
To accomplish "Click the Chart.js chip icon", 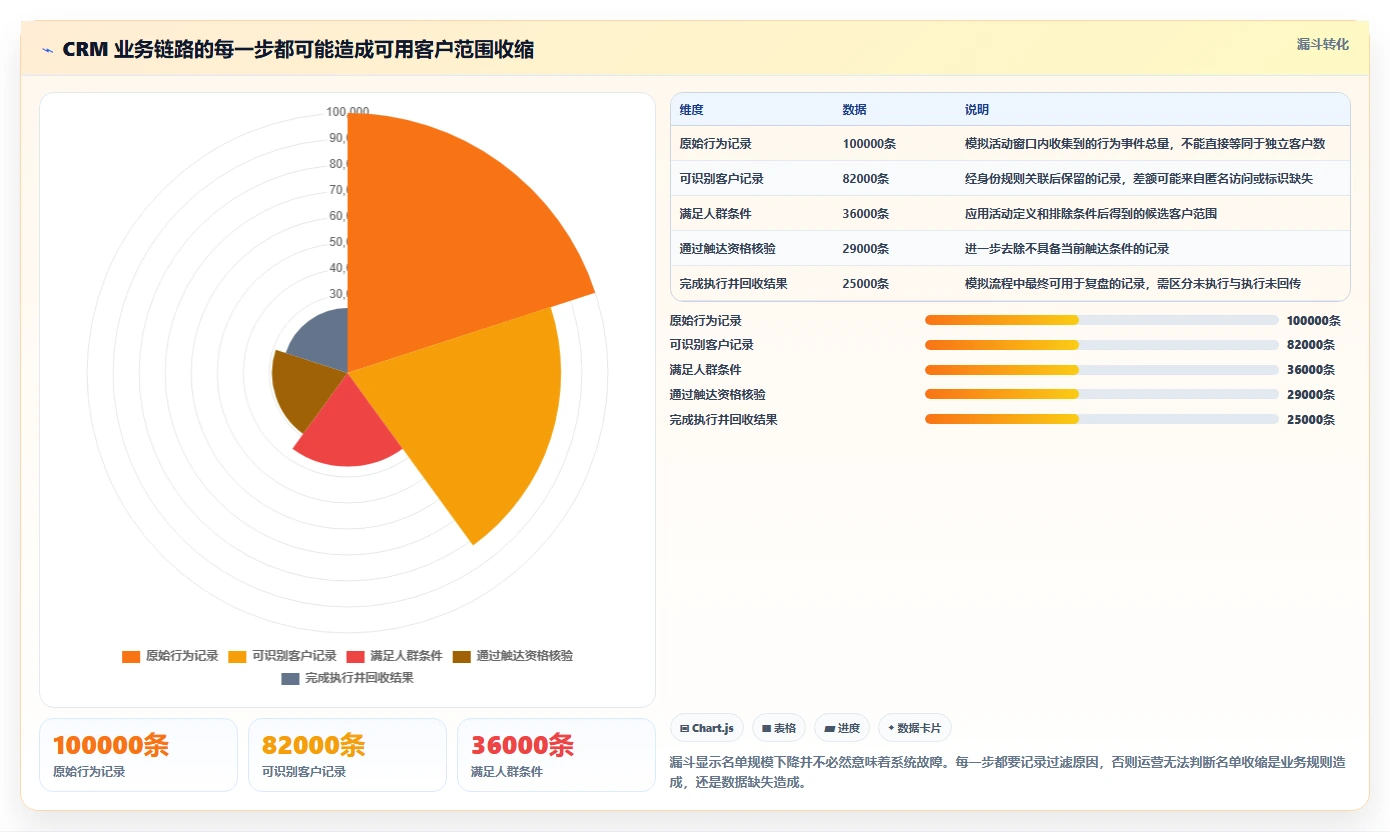I will pyautogui.click(x=684, y=729).
